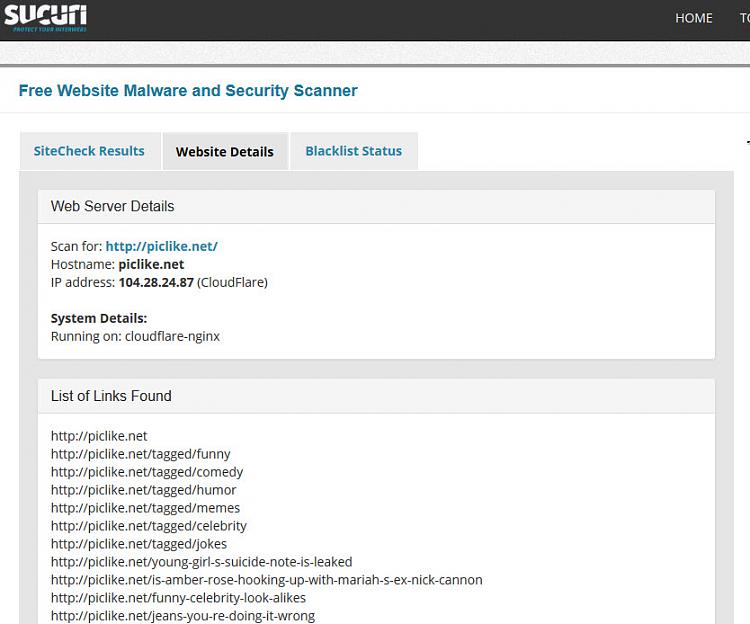Select the tagged/jokes link row

click(139, 544)
